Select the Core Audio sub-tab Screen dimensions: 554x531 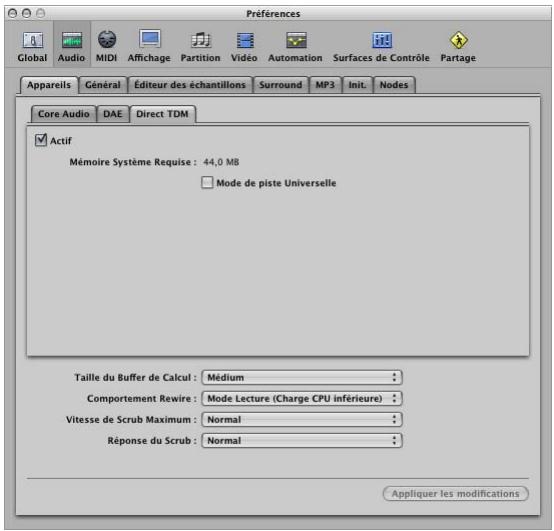click(x=64, y=114)
